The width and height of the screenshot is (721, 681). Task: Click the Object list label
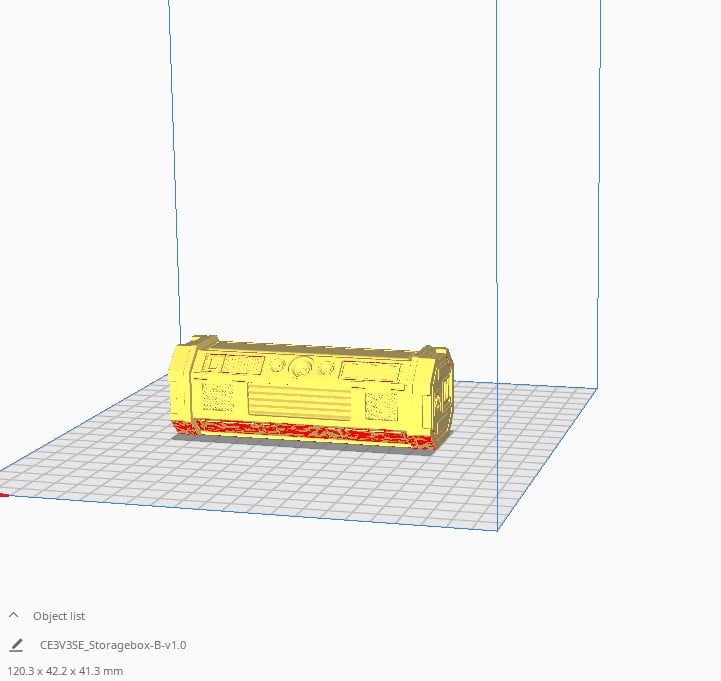click(x=59, y=616)
